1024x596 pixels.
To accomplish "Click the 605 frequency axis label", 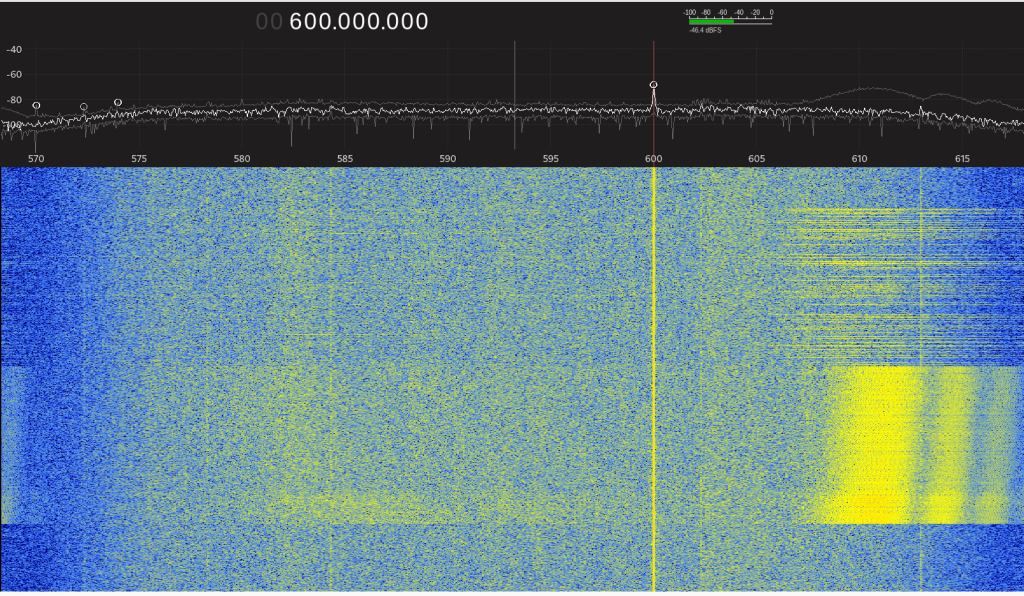I will (x=756, y=159).
